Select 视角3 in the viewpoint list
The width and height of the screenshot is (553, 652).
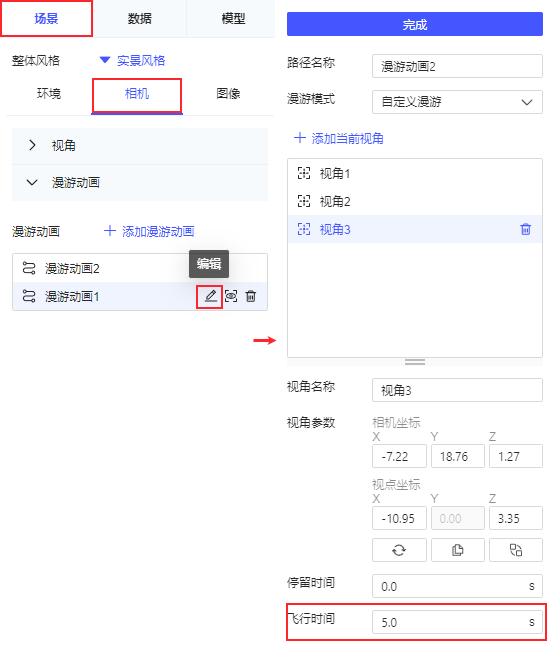click(x=415, y=229)
